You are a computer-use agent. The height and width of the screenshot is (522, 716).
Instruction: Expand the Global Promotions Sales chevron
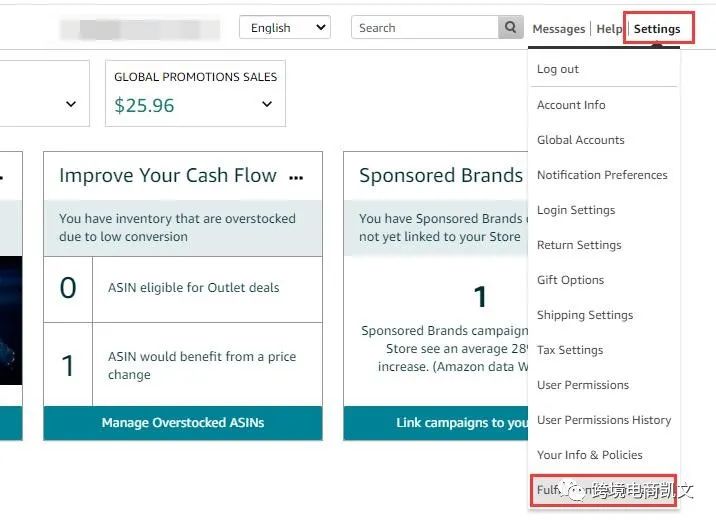(x=267, y=104)
